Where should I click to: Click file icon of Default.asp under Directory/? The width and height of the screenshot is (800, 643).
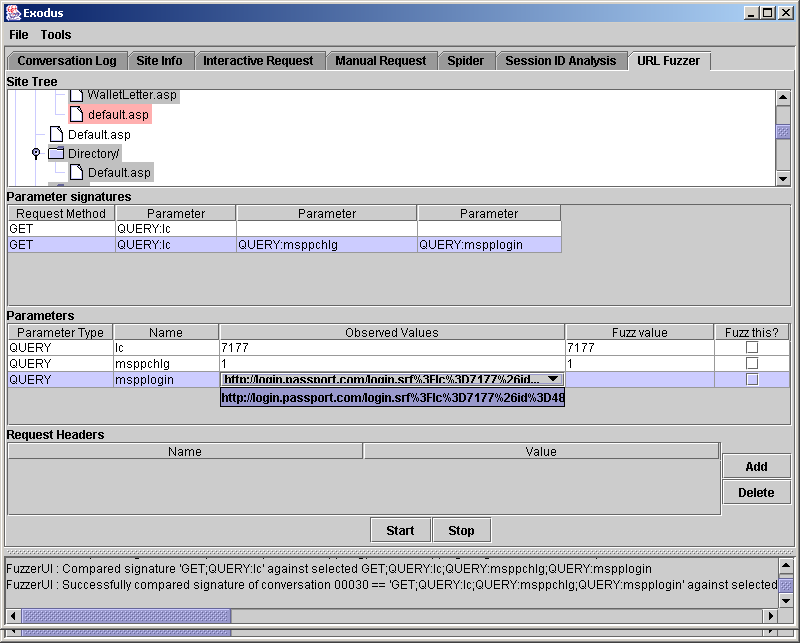(76, 173)
